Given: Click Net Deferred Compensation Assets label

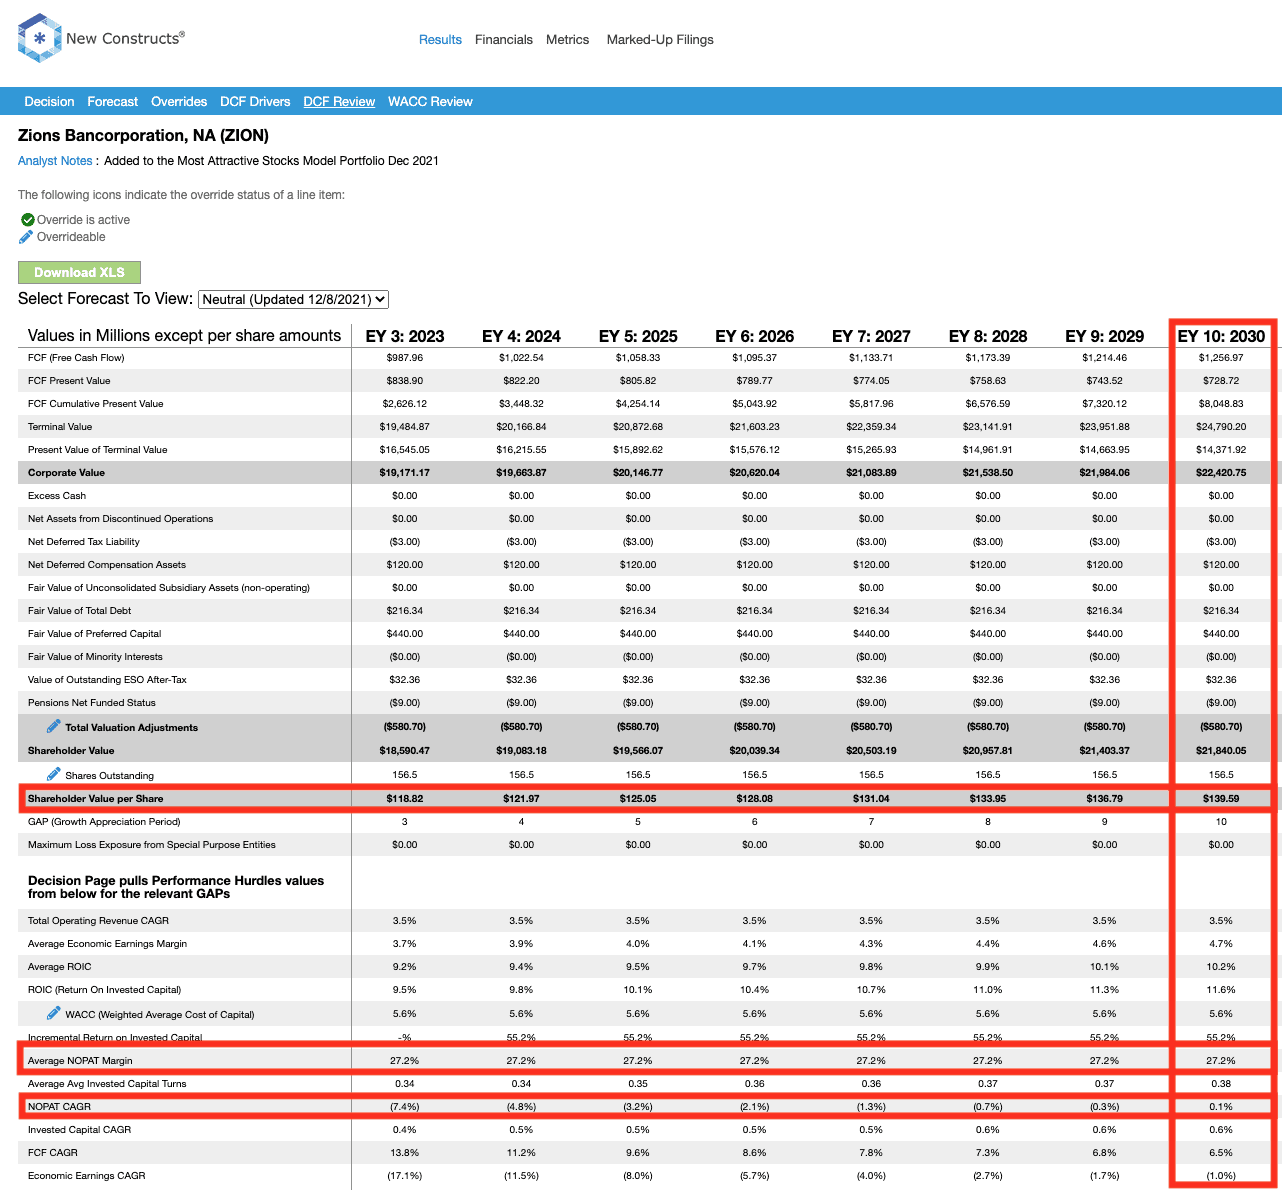Looking at the screenshot, I should click(107, 565).
